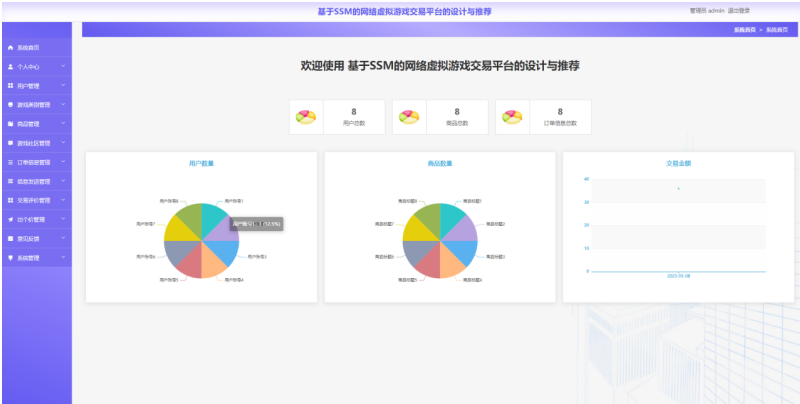Expand the 意见反馈 chevron
800x404 pixels.
(x=63, y=238)
